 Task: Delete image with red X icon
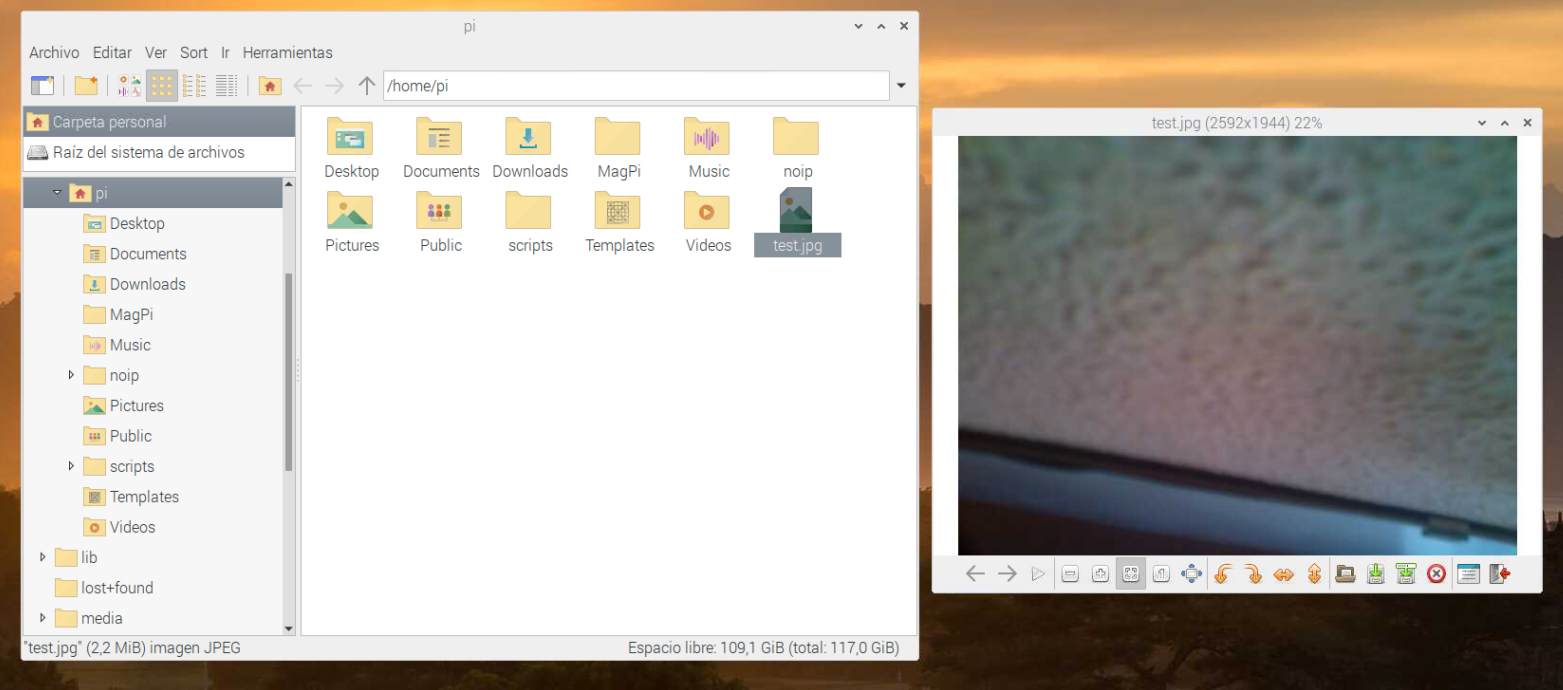coord(1436,574)
